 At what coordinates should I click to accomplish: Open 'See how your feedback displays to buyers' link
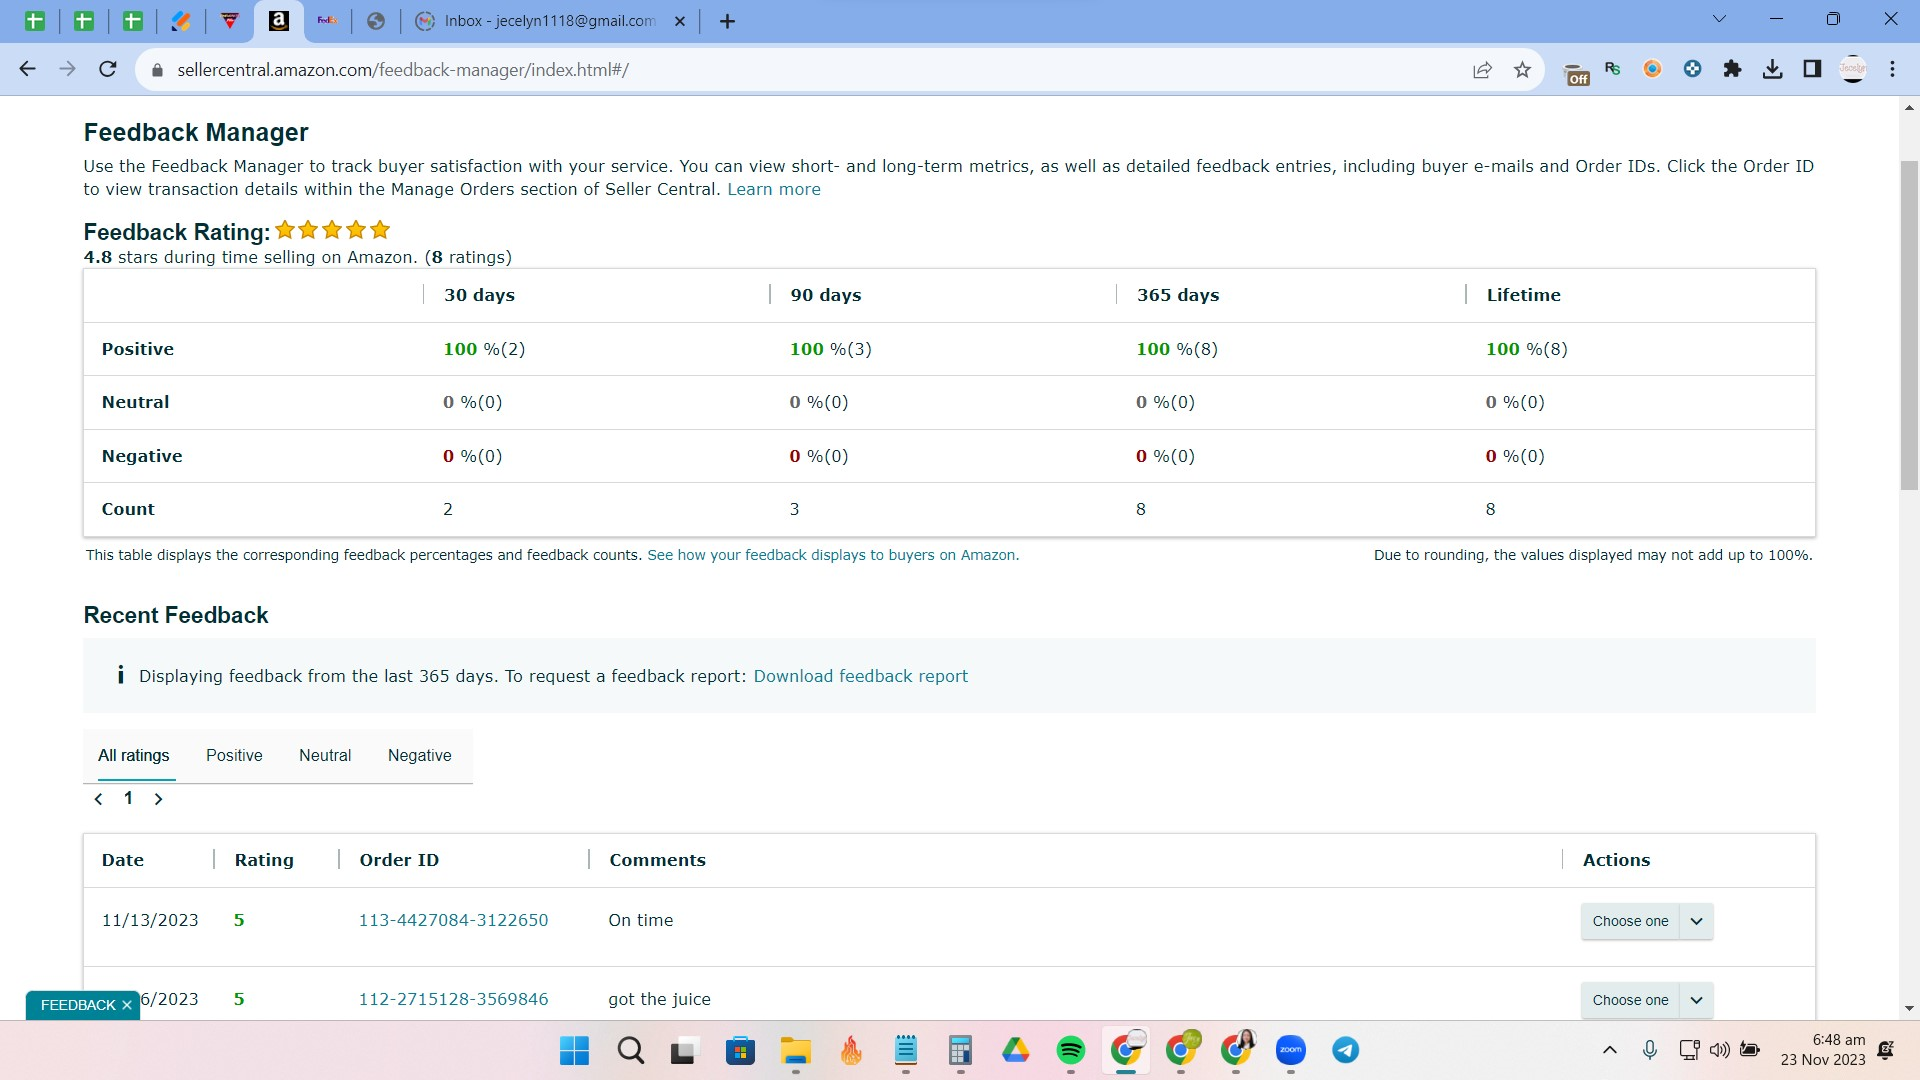click(833, 555)
